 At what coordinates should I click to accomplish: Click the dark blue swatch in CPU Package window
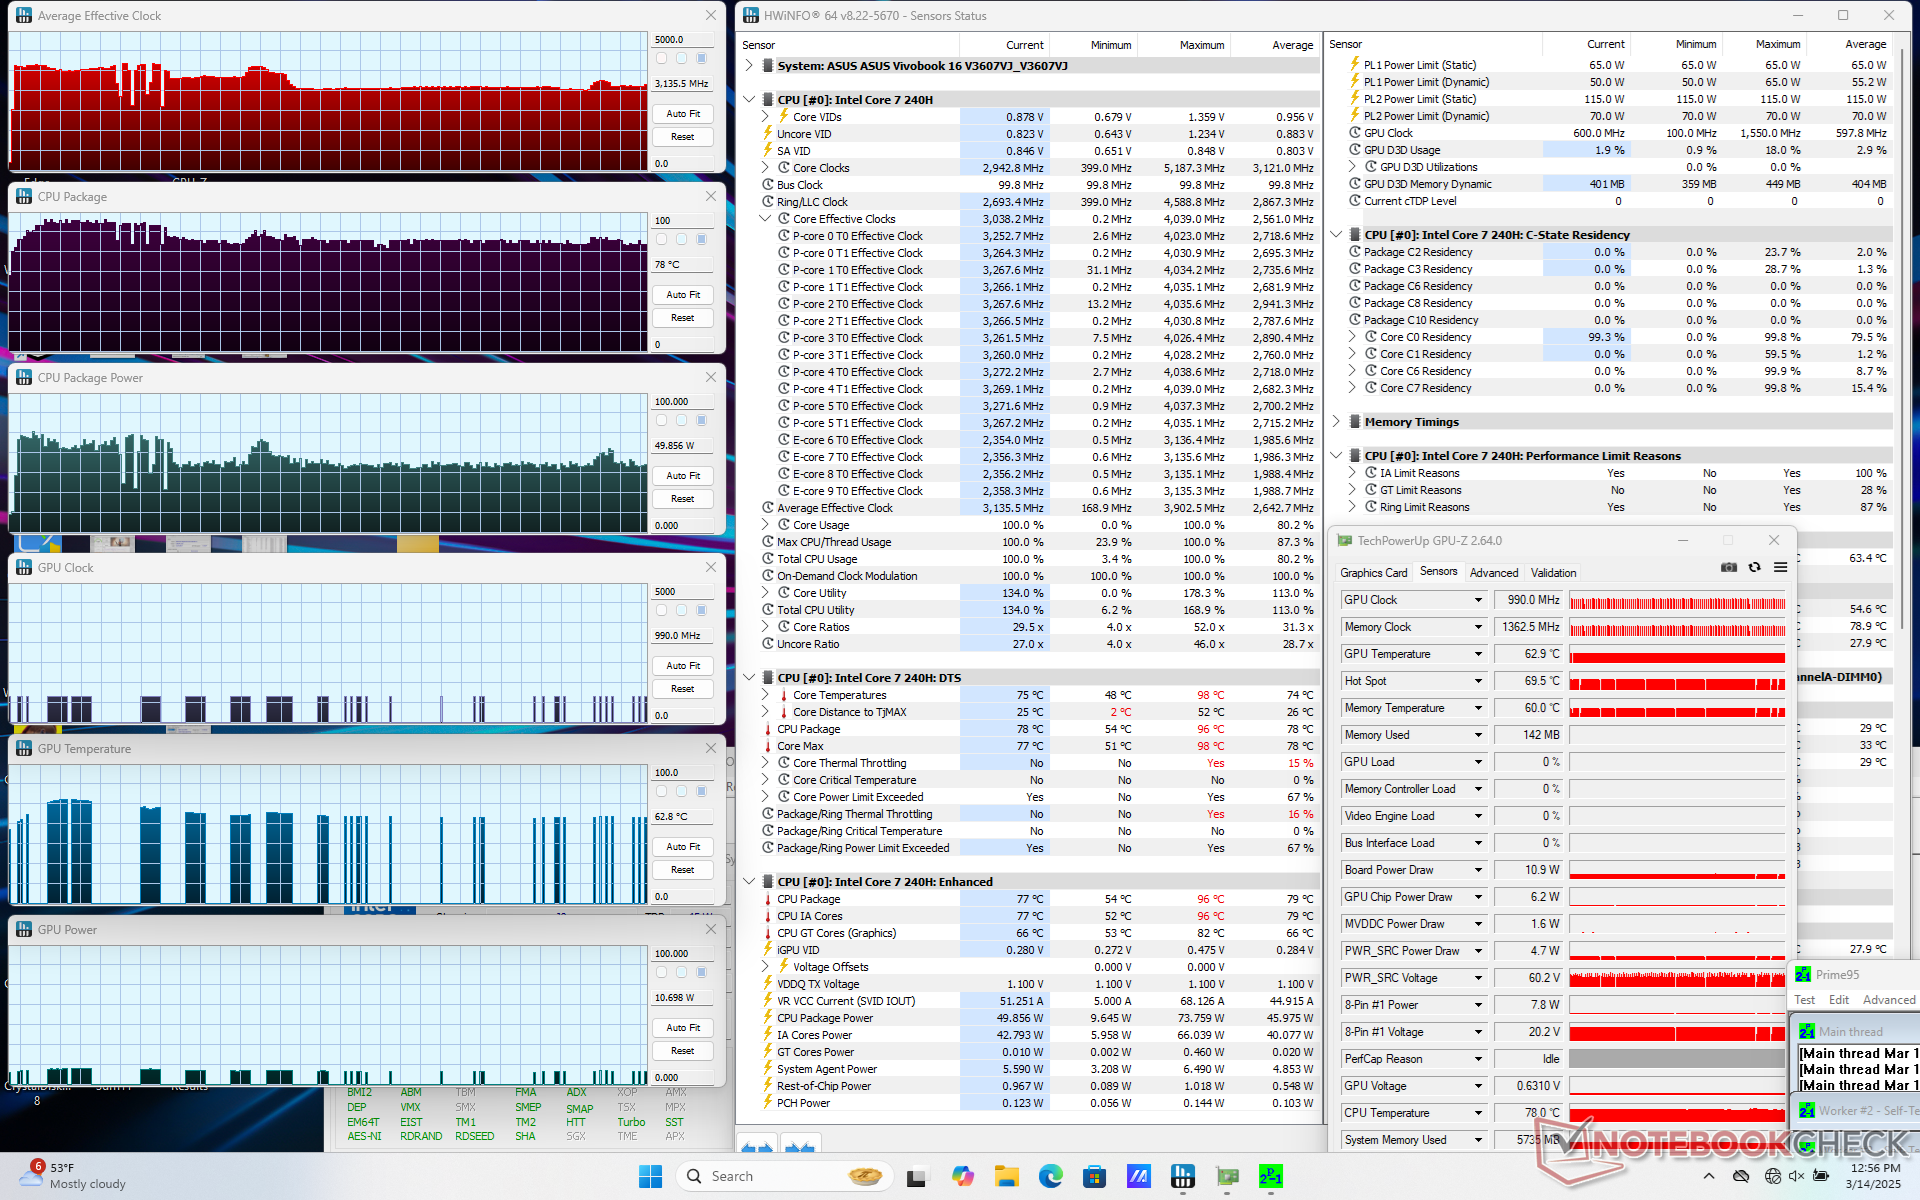[x=701, y=239]
